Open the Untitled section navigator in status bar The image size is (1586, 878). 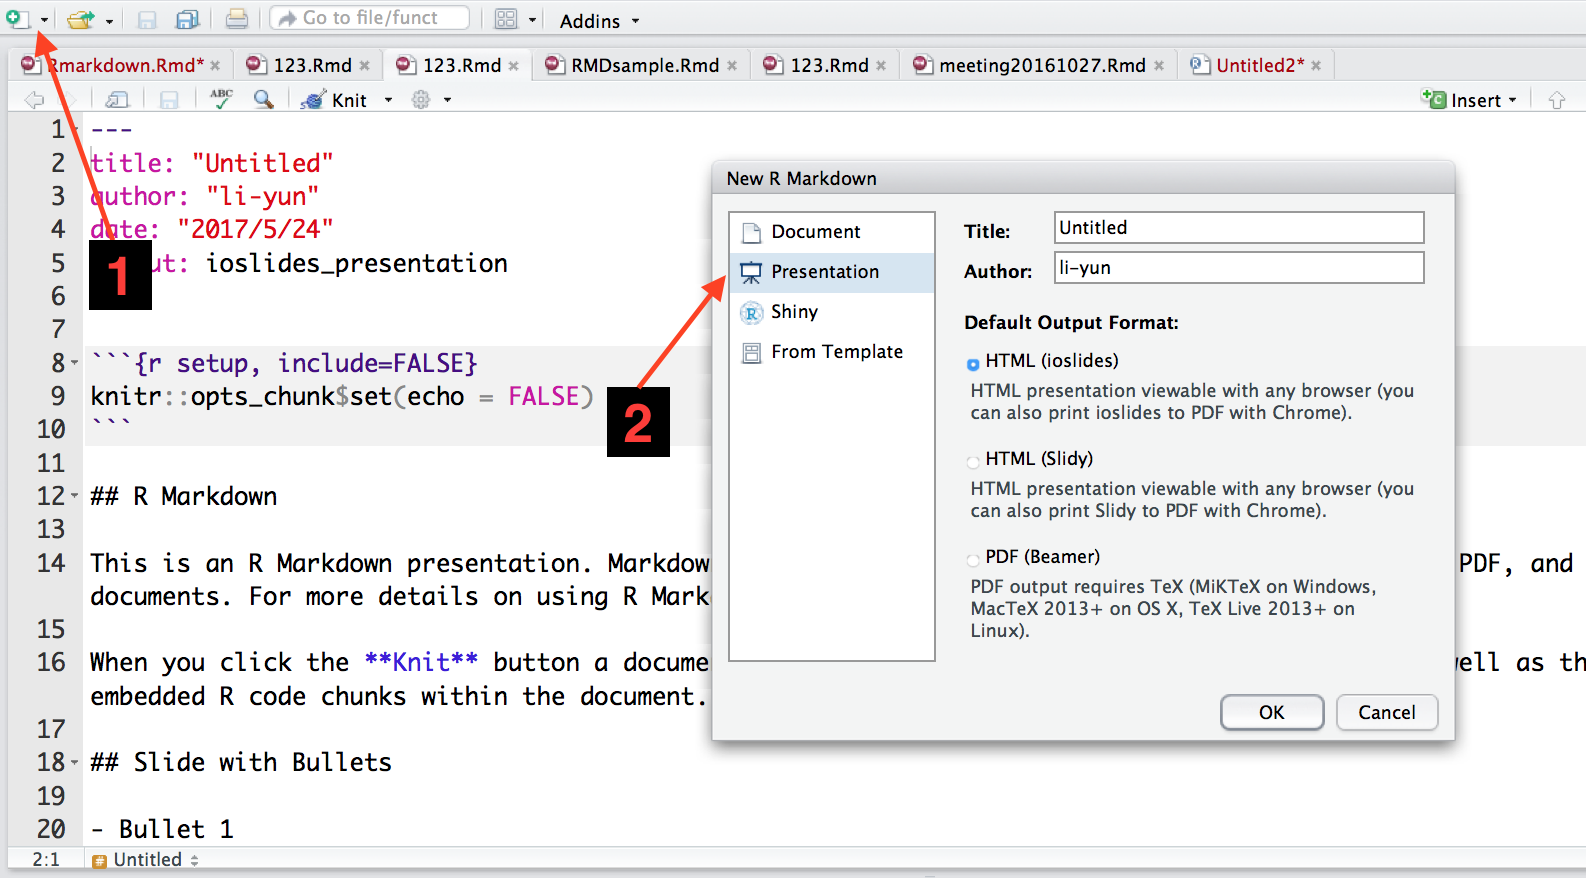point(146,860)
